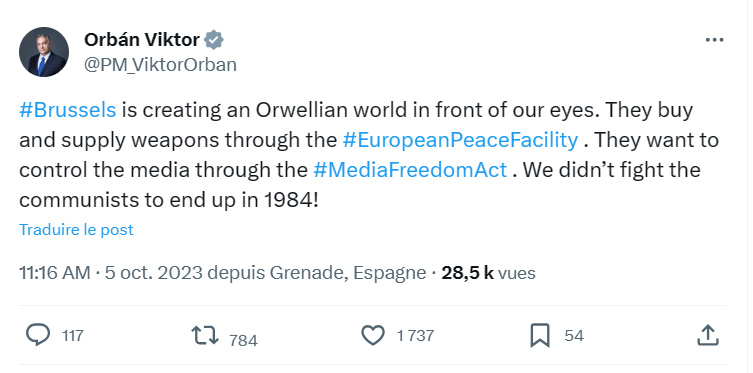Open the #Brussels hashtag

(x=68, y=110)
